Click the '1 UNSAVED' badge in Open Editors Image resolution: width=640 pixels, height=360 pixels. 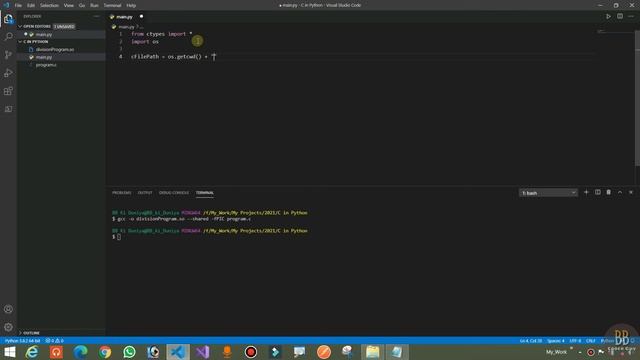[64, 26]
